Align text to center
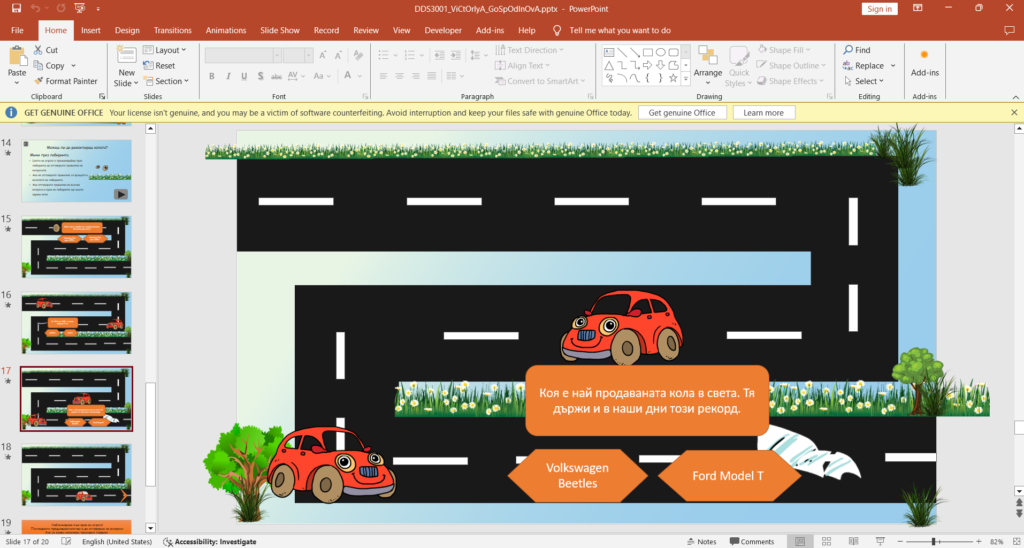This screenshot has height=548, width=1024. click(x=400, y=76)
